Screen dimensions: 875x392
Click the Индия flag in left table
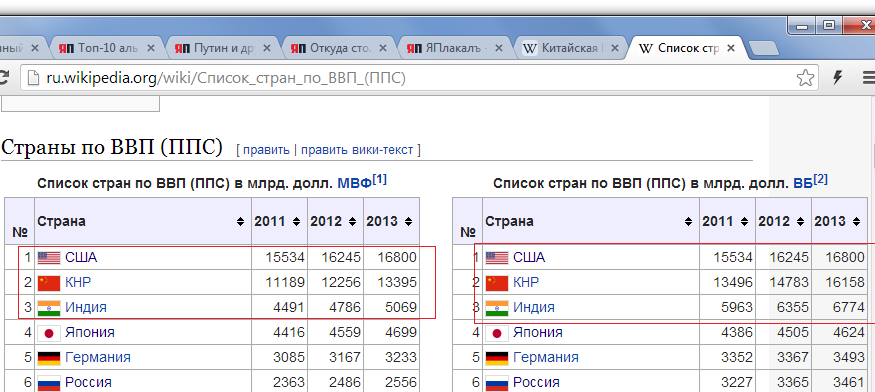49,308
